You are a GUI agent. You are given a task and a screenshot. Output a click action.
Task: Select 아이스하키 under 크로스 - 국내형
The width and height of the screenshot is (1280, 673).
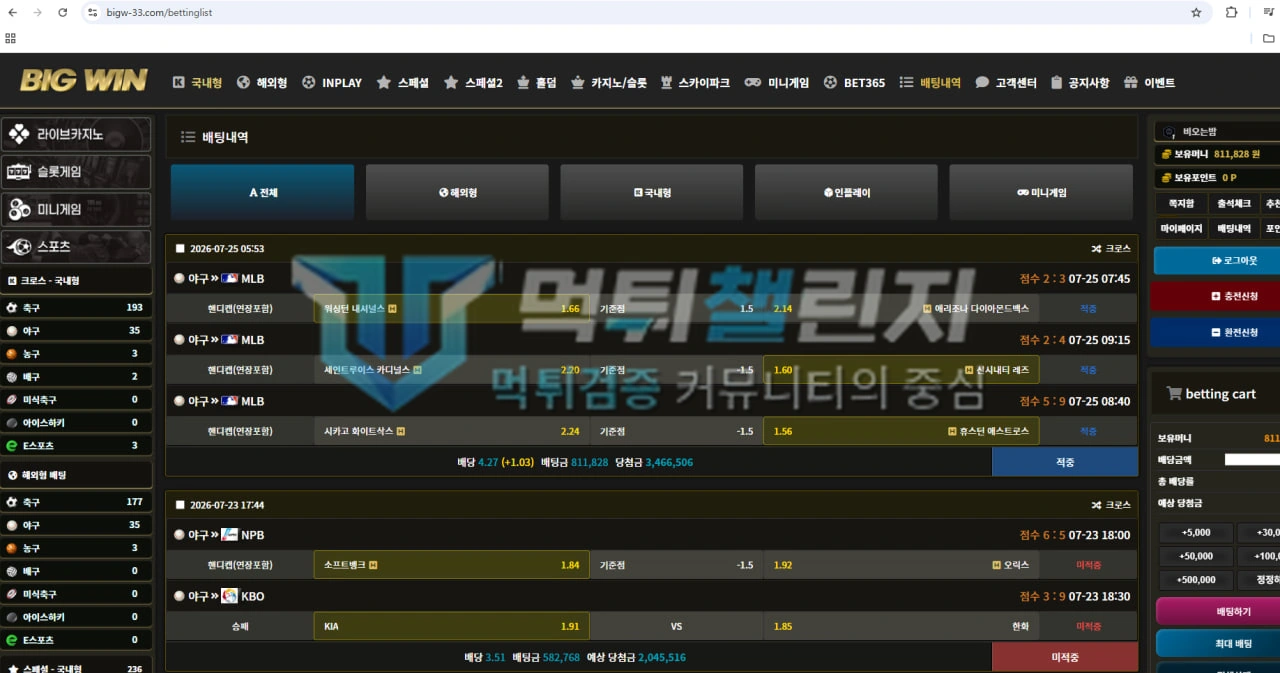77,423
